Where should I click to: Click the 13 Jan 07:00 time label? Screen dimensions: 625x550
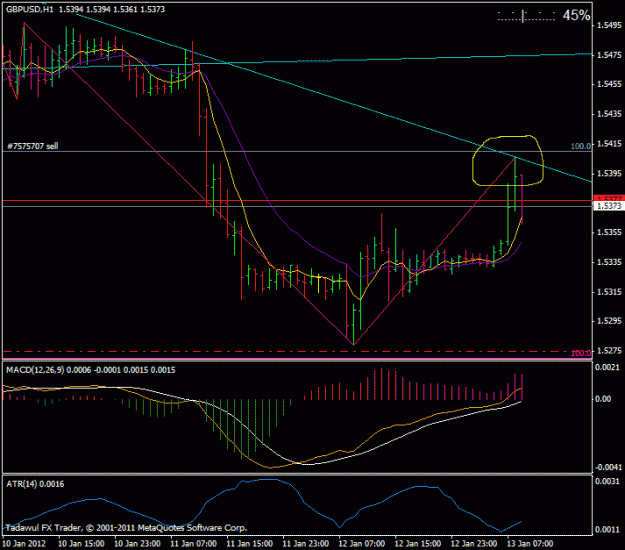pos(530,544)
